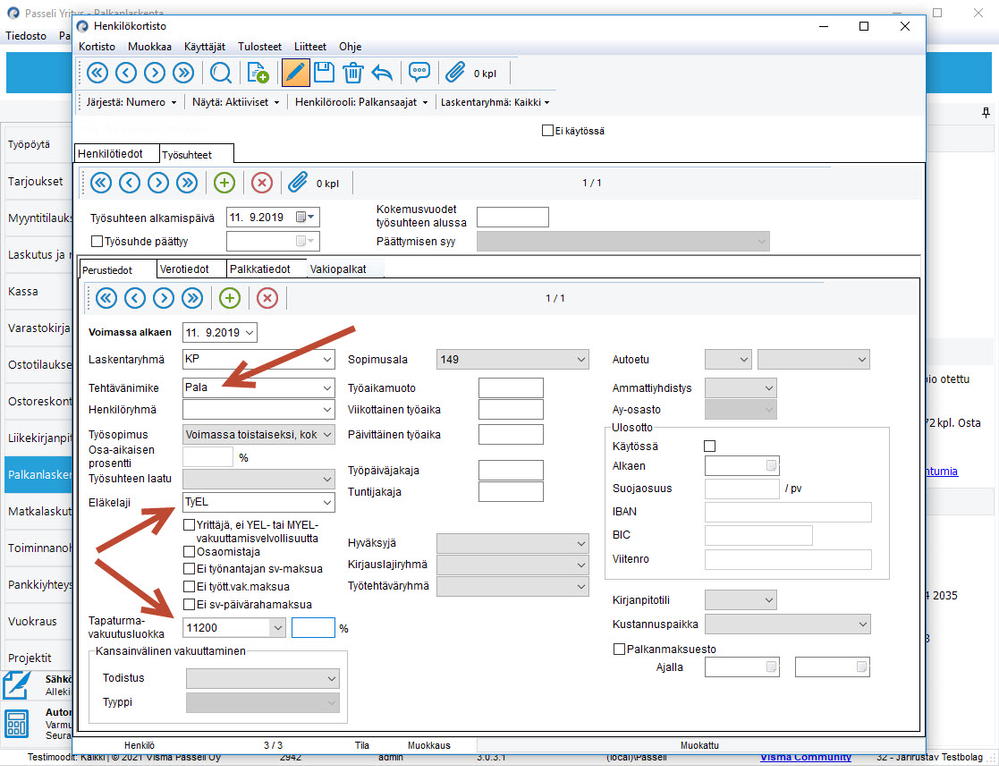Open the Tulosteet menu

point(260,47)
